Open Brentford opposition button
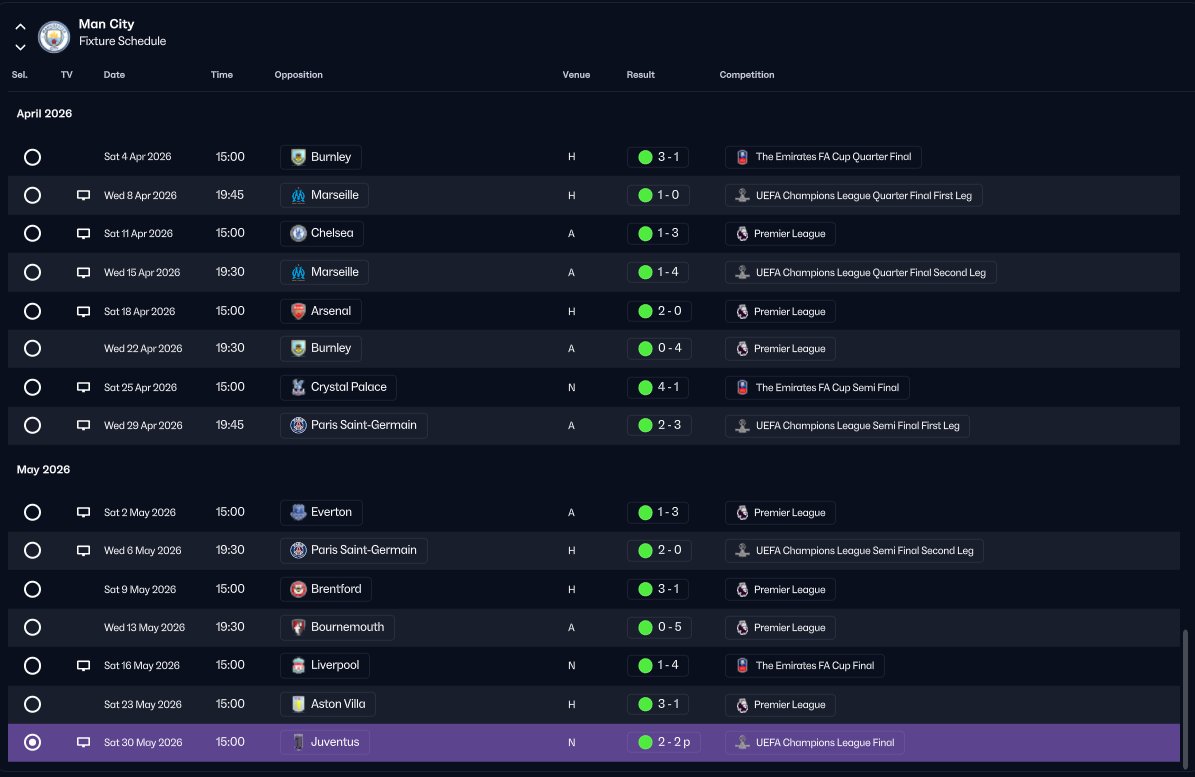 click(326, 589)
